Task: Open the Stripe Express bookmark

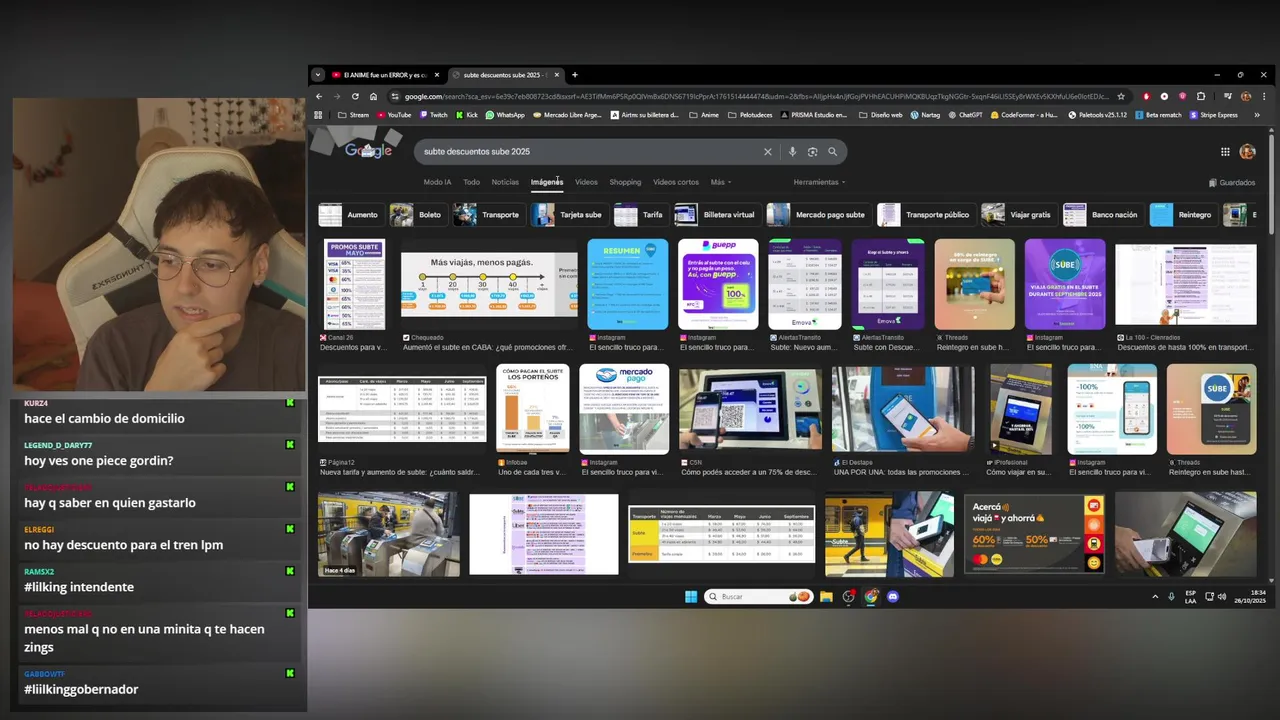Action: click(1213, 115)
